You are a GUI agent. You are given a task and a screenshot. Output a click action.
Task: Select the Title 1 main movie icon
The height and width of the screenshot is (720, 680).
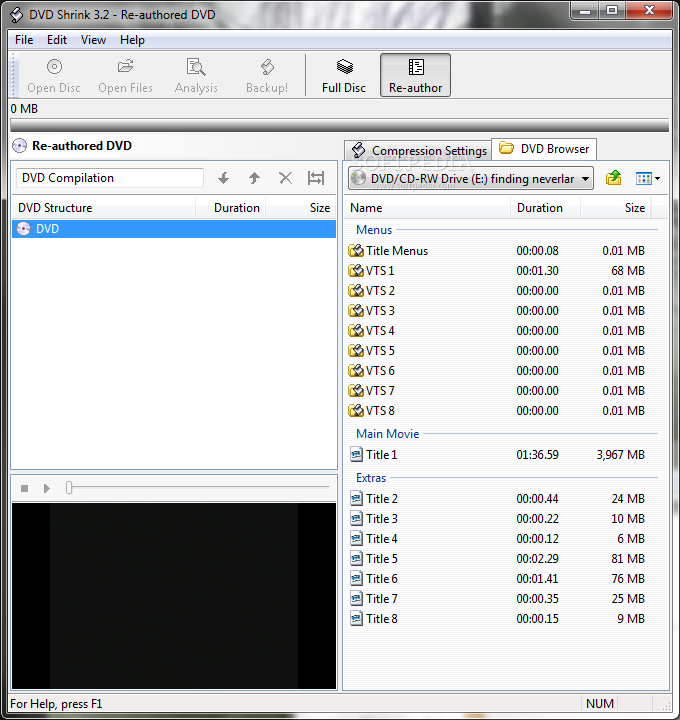pyautogui.click(x=356, y=455)
